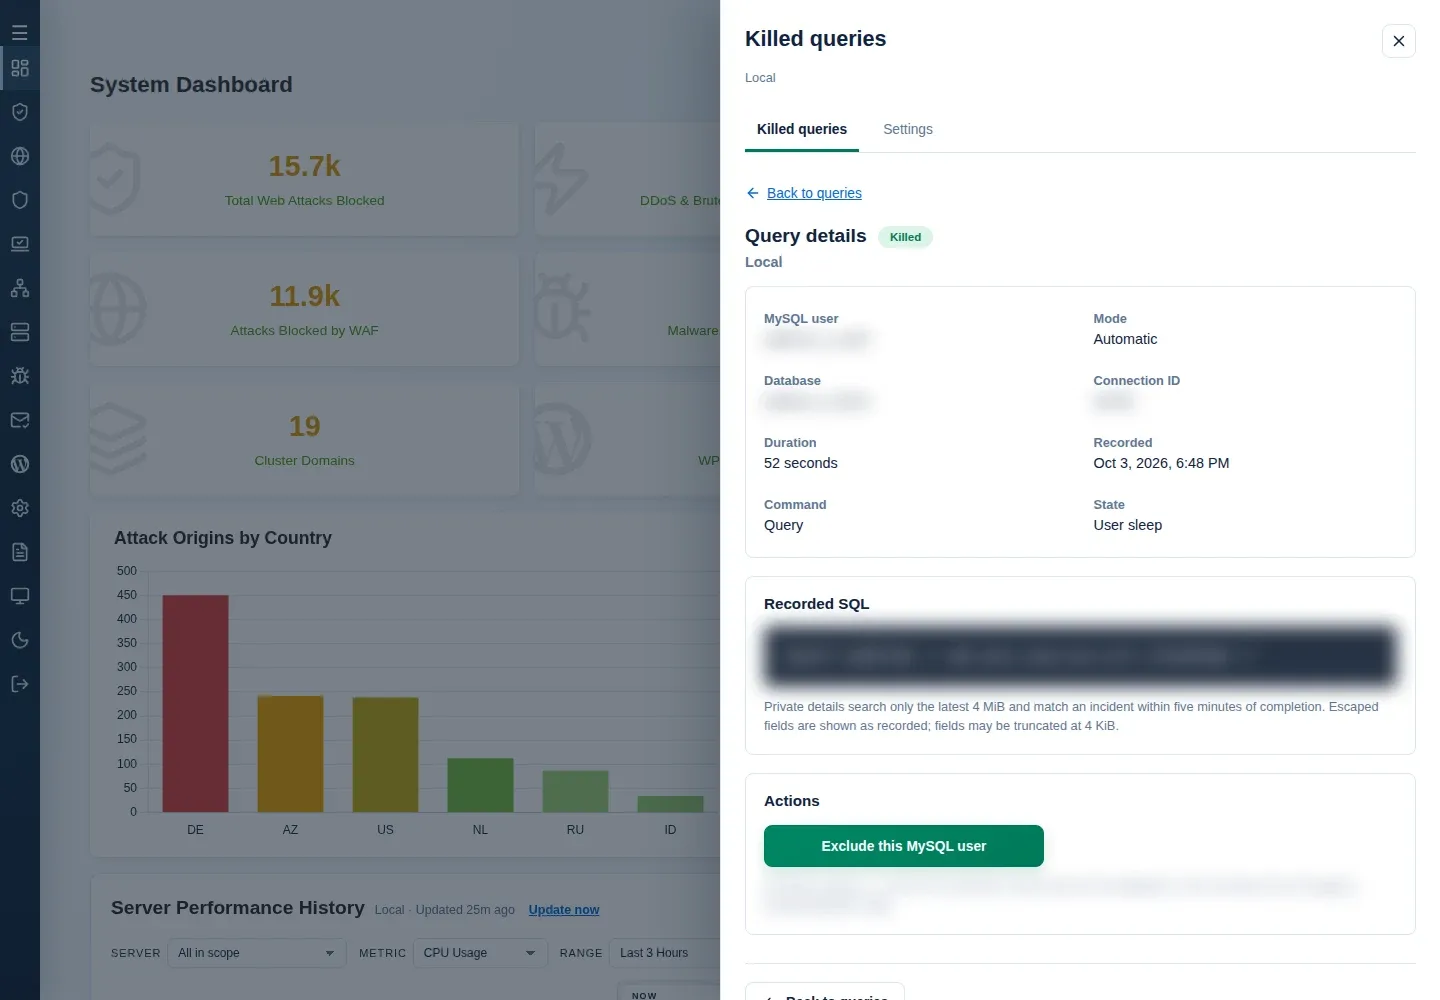Open the bug malware sidebar icon

coord(20,376)
